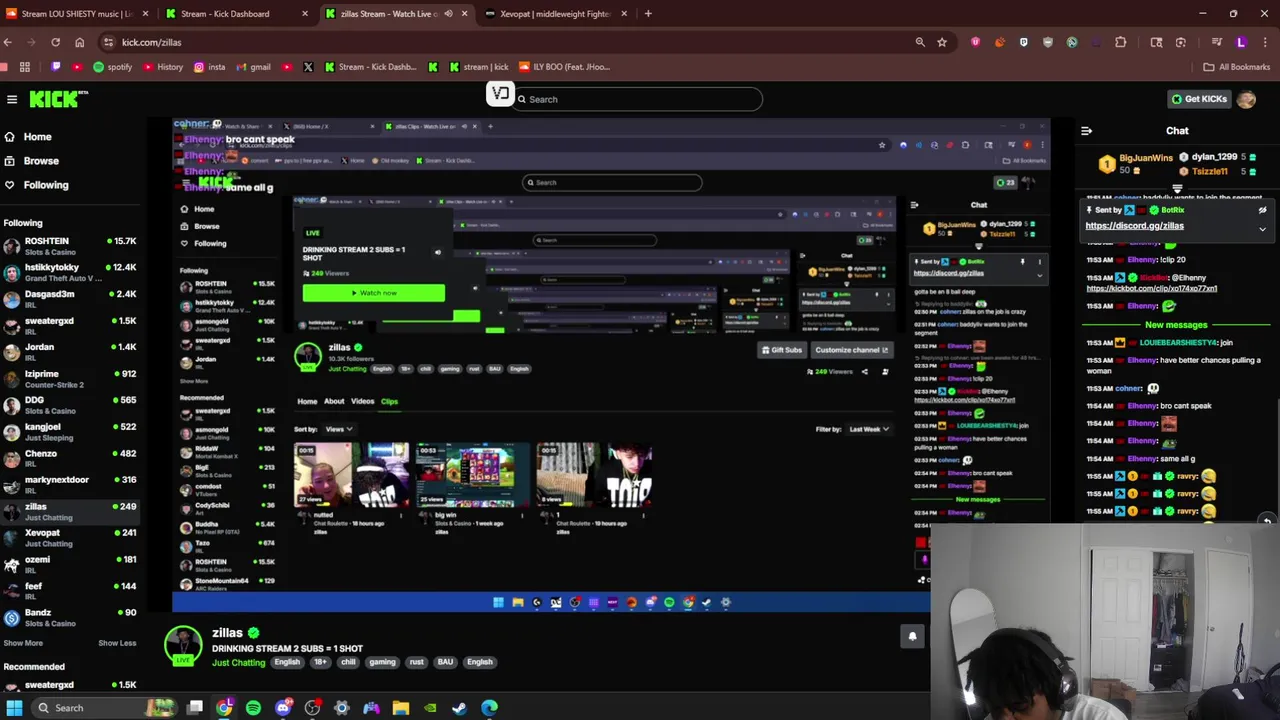
Task: Open Steam from the taskbar
Action: tap(459, 708)
